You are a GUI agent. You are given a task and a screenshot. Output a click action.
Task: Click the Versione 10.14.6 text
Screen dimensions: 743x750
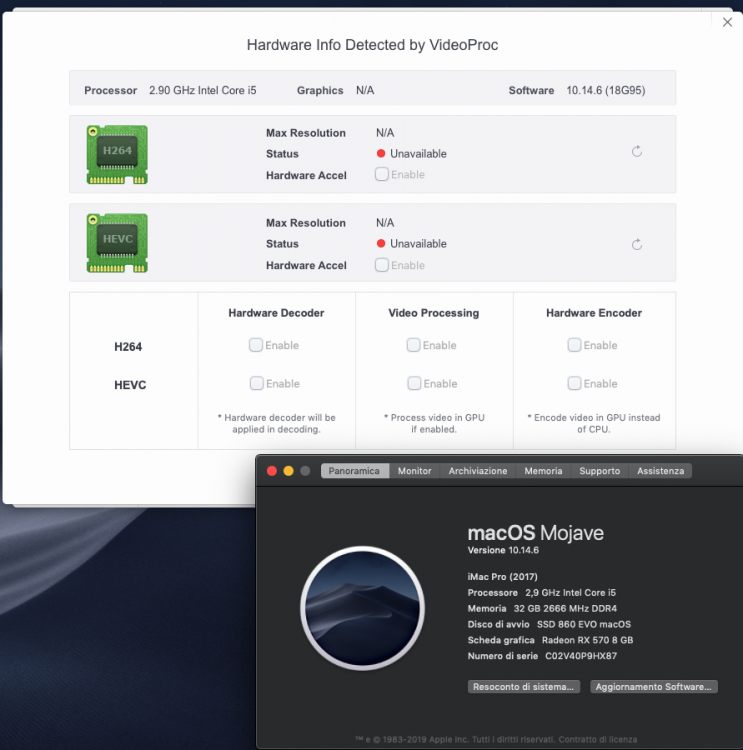(503, 550)
